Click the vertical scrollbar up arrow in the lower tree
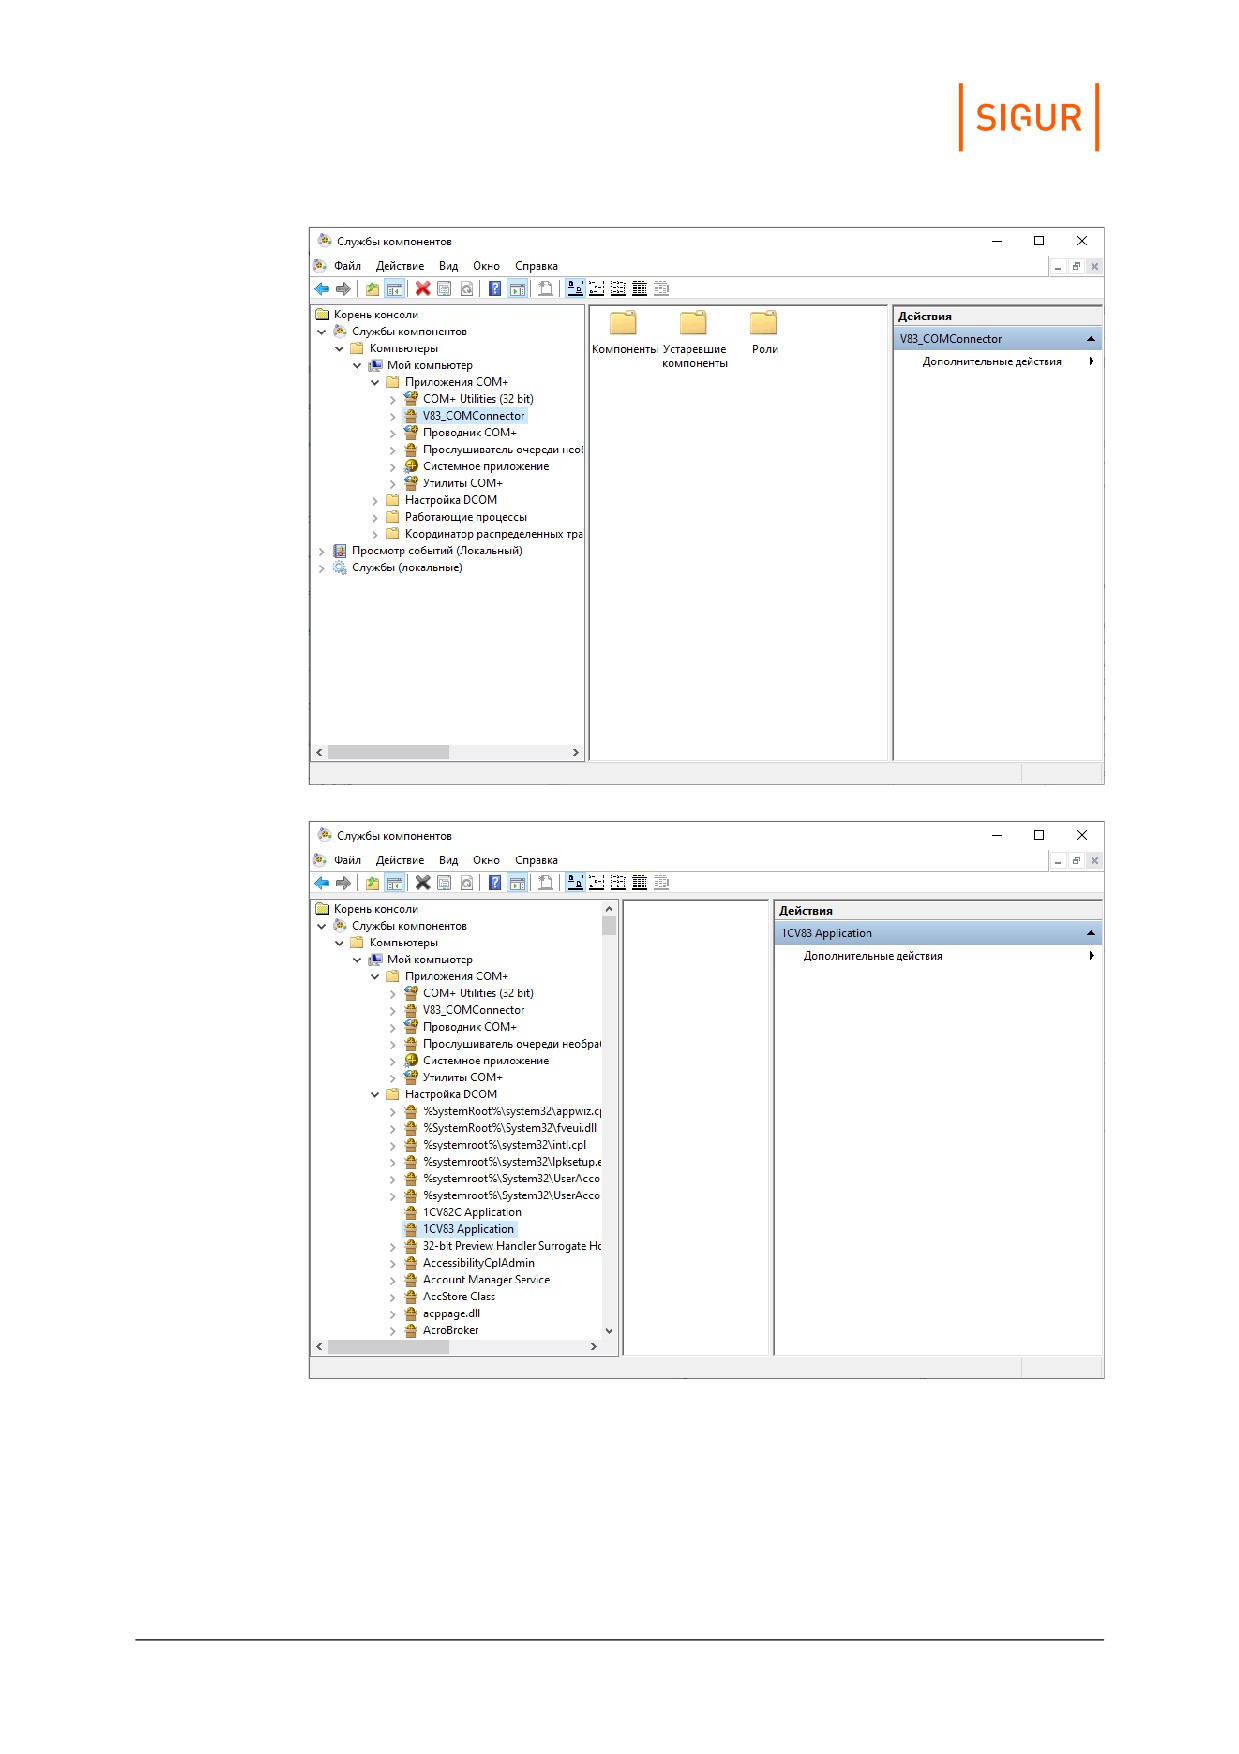Viewport: 1239px width, 1754px height. pyautogui.click(x=609, y=909)
